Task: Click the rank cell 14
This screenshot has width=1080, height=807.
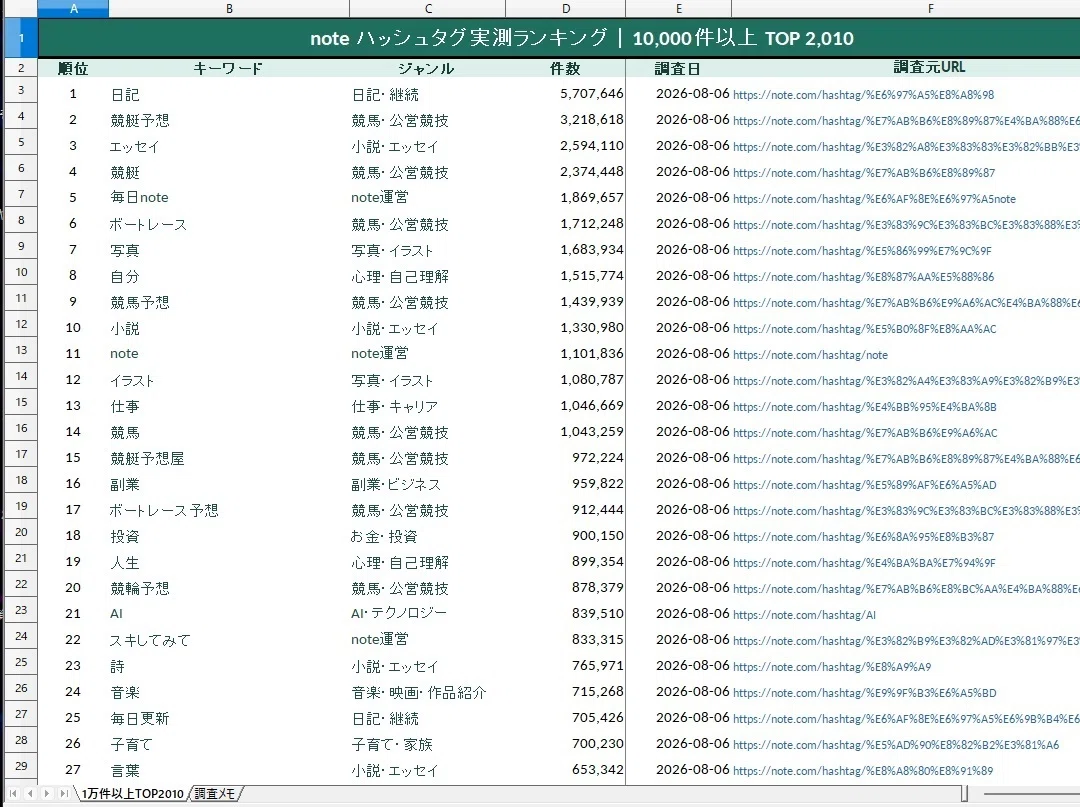Action: 73,432
